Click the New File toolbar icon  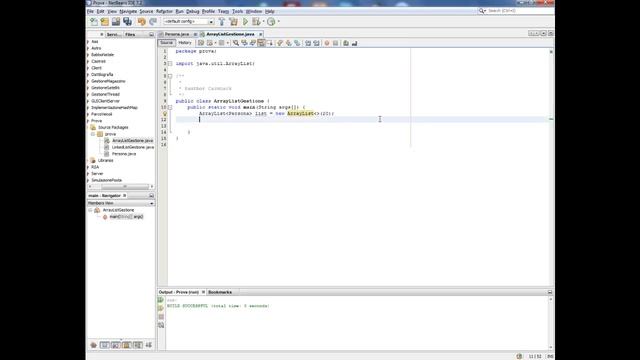click(94, 22)
